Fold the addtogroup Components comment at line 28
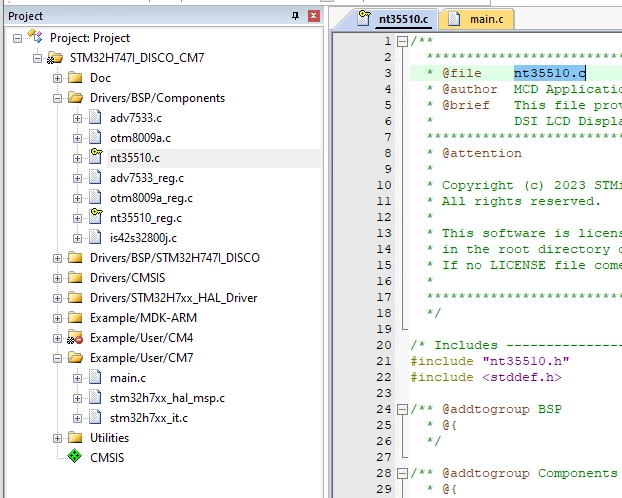The width and height of the screenshot is (622, 498). pos(403,473)
